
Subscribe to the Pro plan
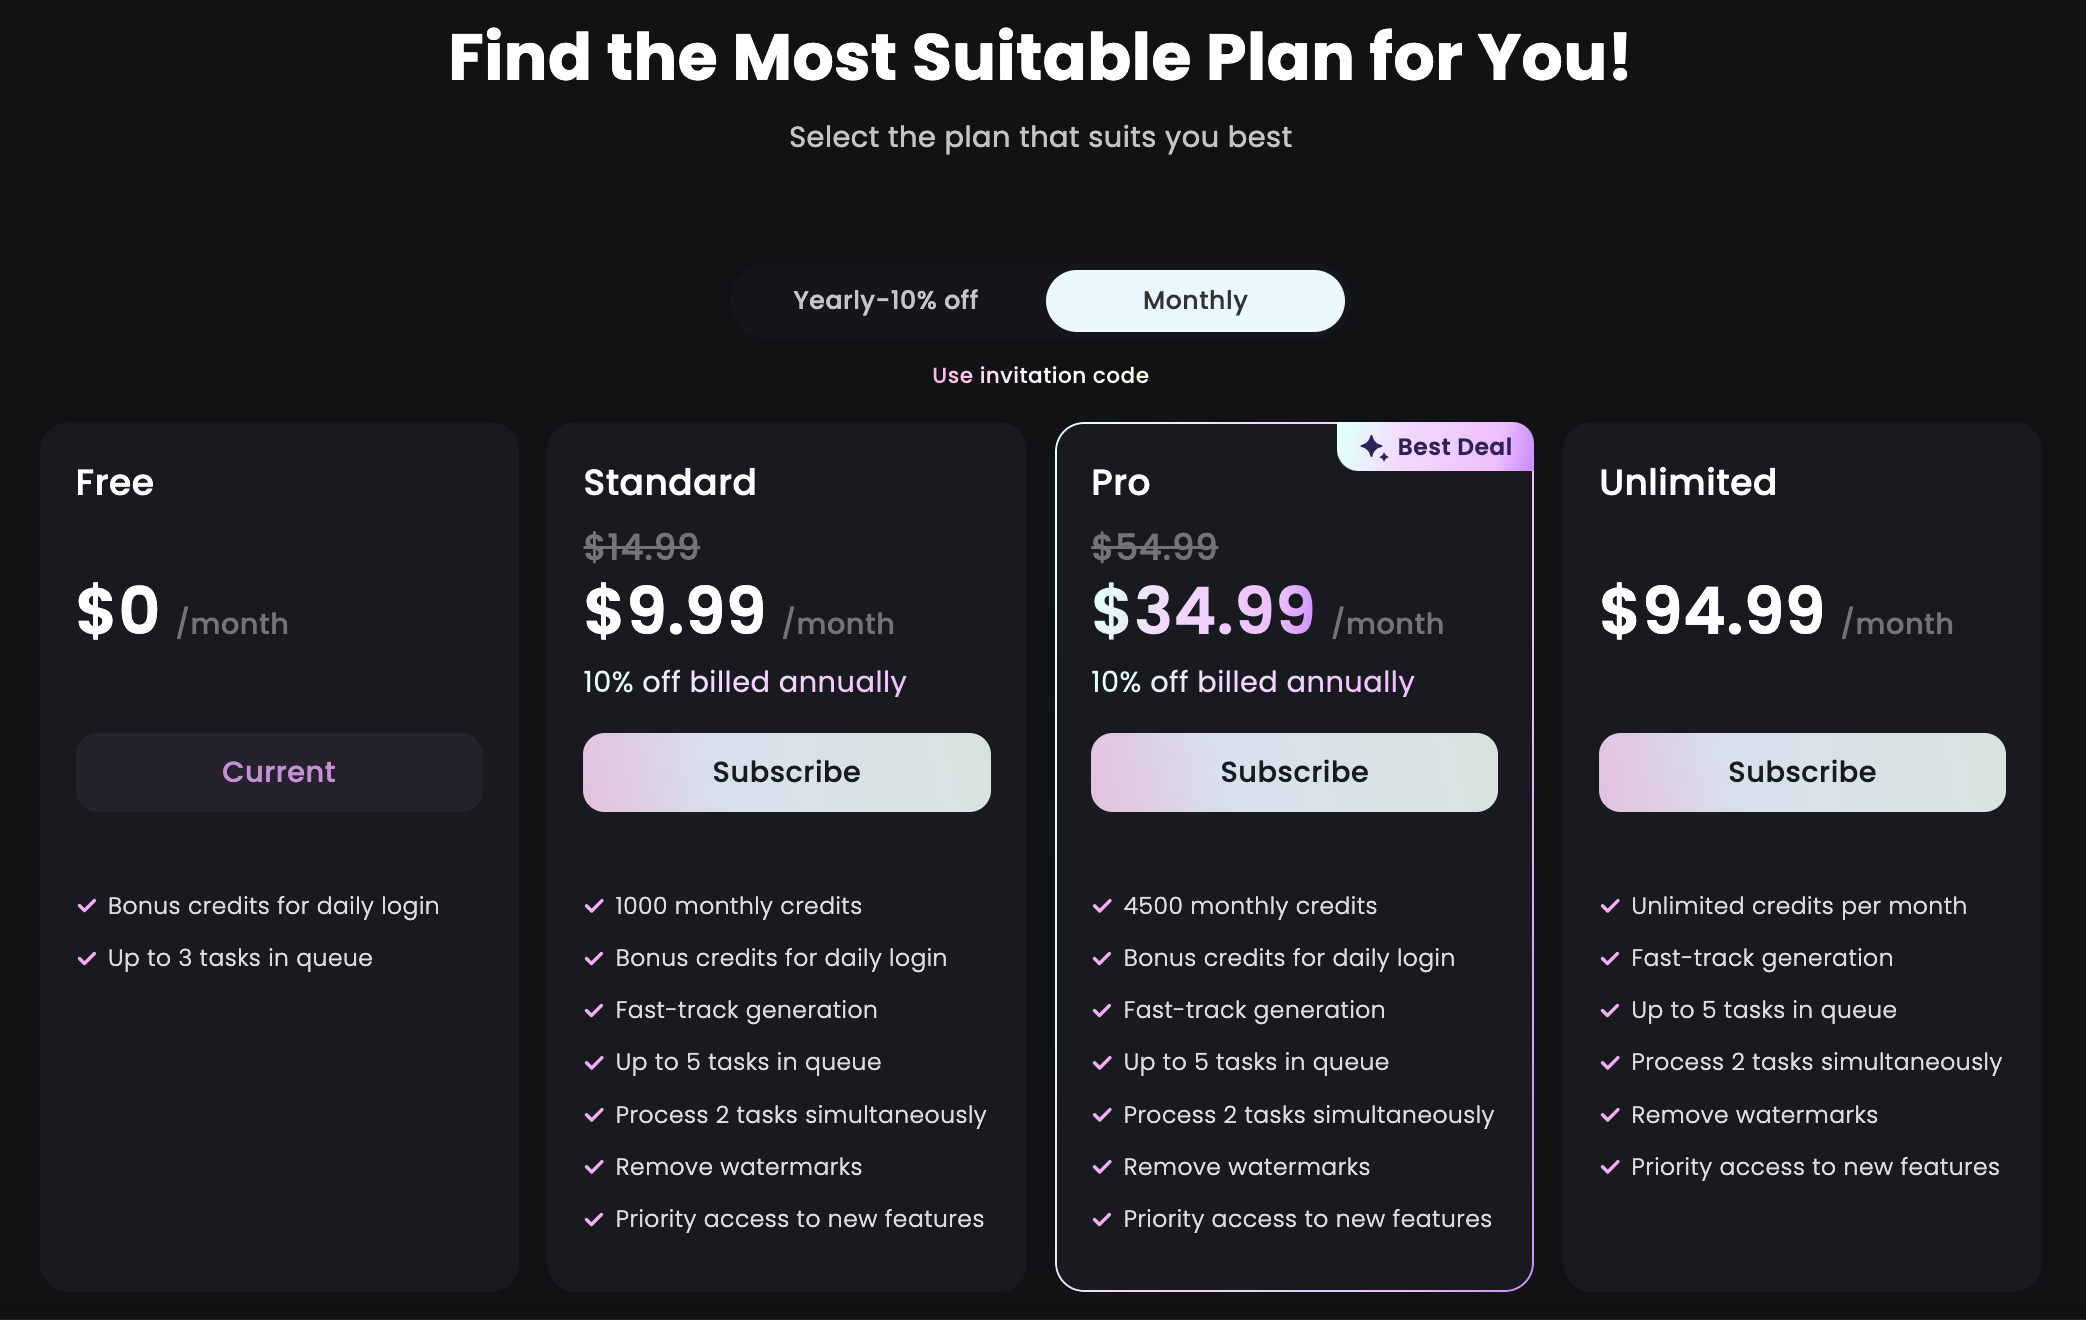[x=1294, y=772]
